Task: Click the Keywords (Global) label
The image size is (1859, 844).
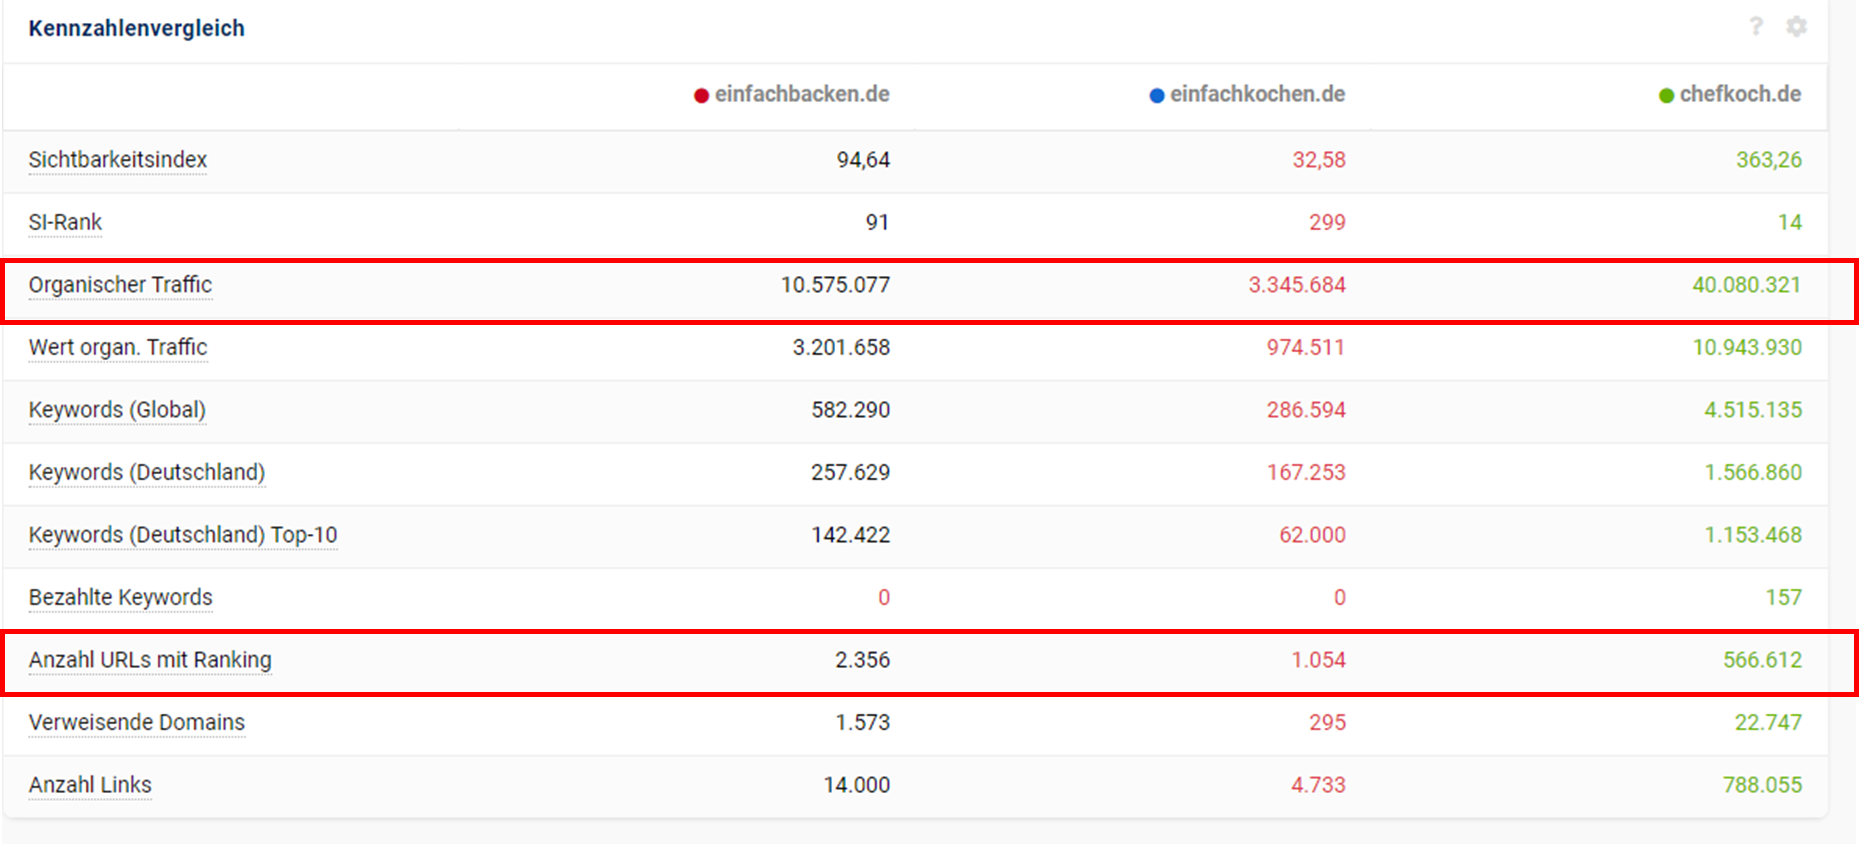Action: pos(117,410)
